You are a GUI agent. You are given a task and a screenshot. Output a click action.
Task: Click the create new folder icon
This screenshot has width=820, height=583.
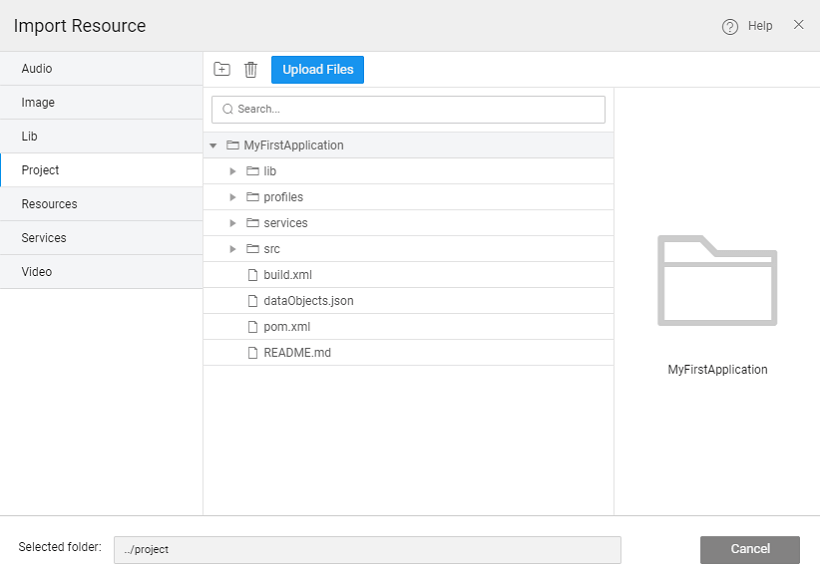(x=221, y=69)
